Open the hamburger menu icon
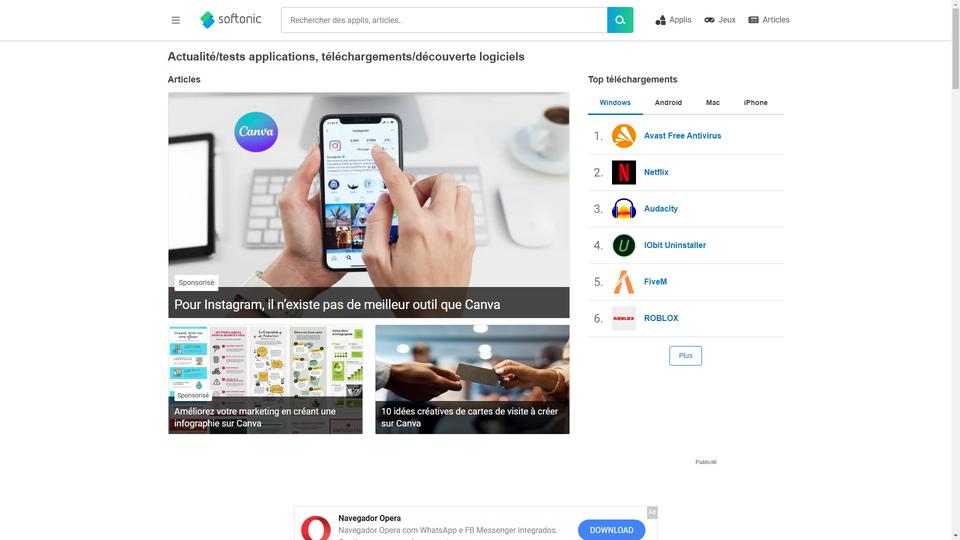Image resolution: width=960 pixels, height=540 pixels. point(176,20)
